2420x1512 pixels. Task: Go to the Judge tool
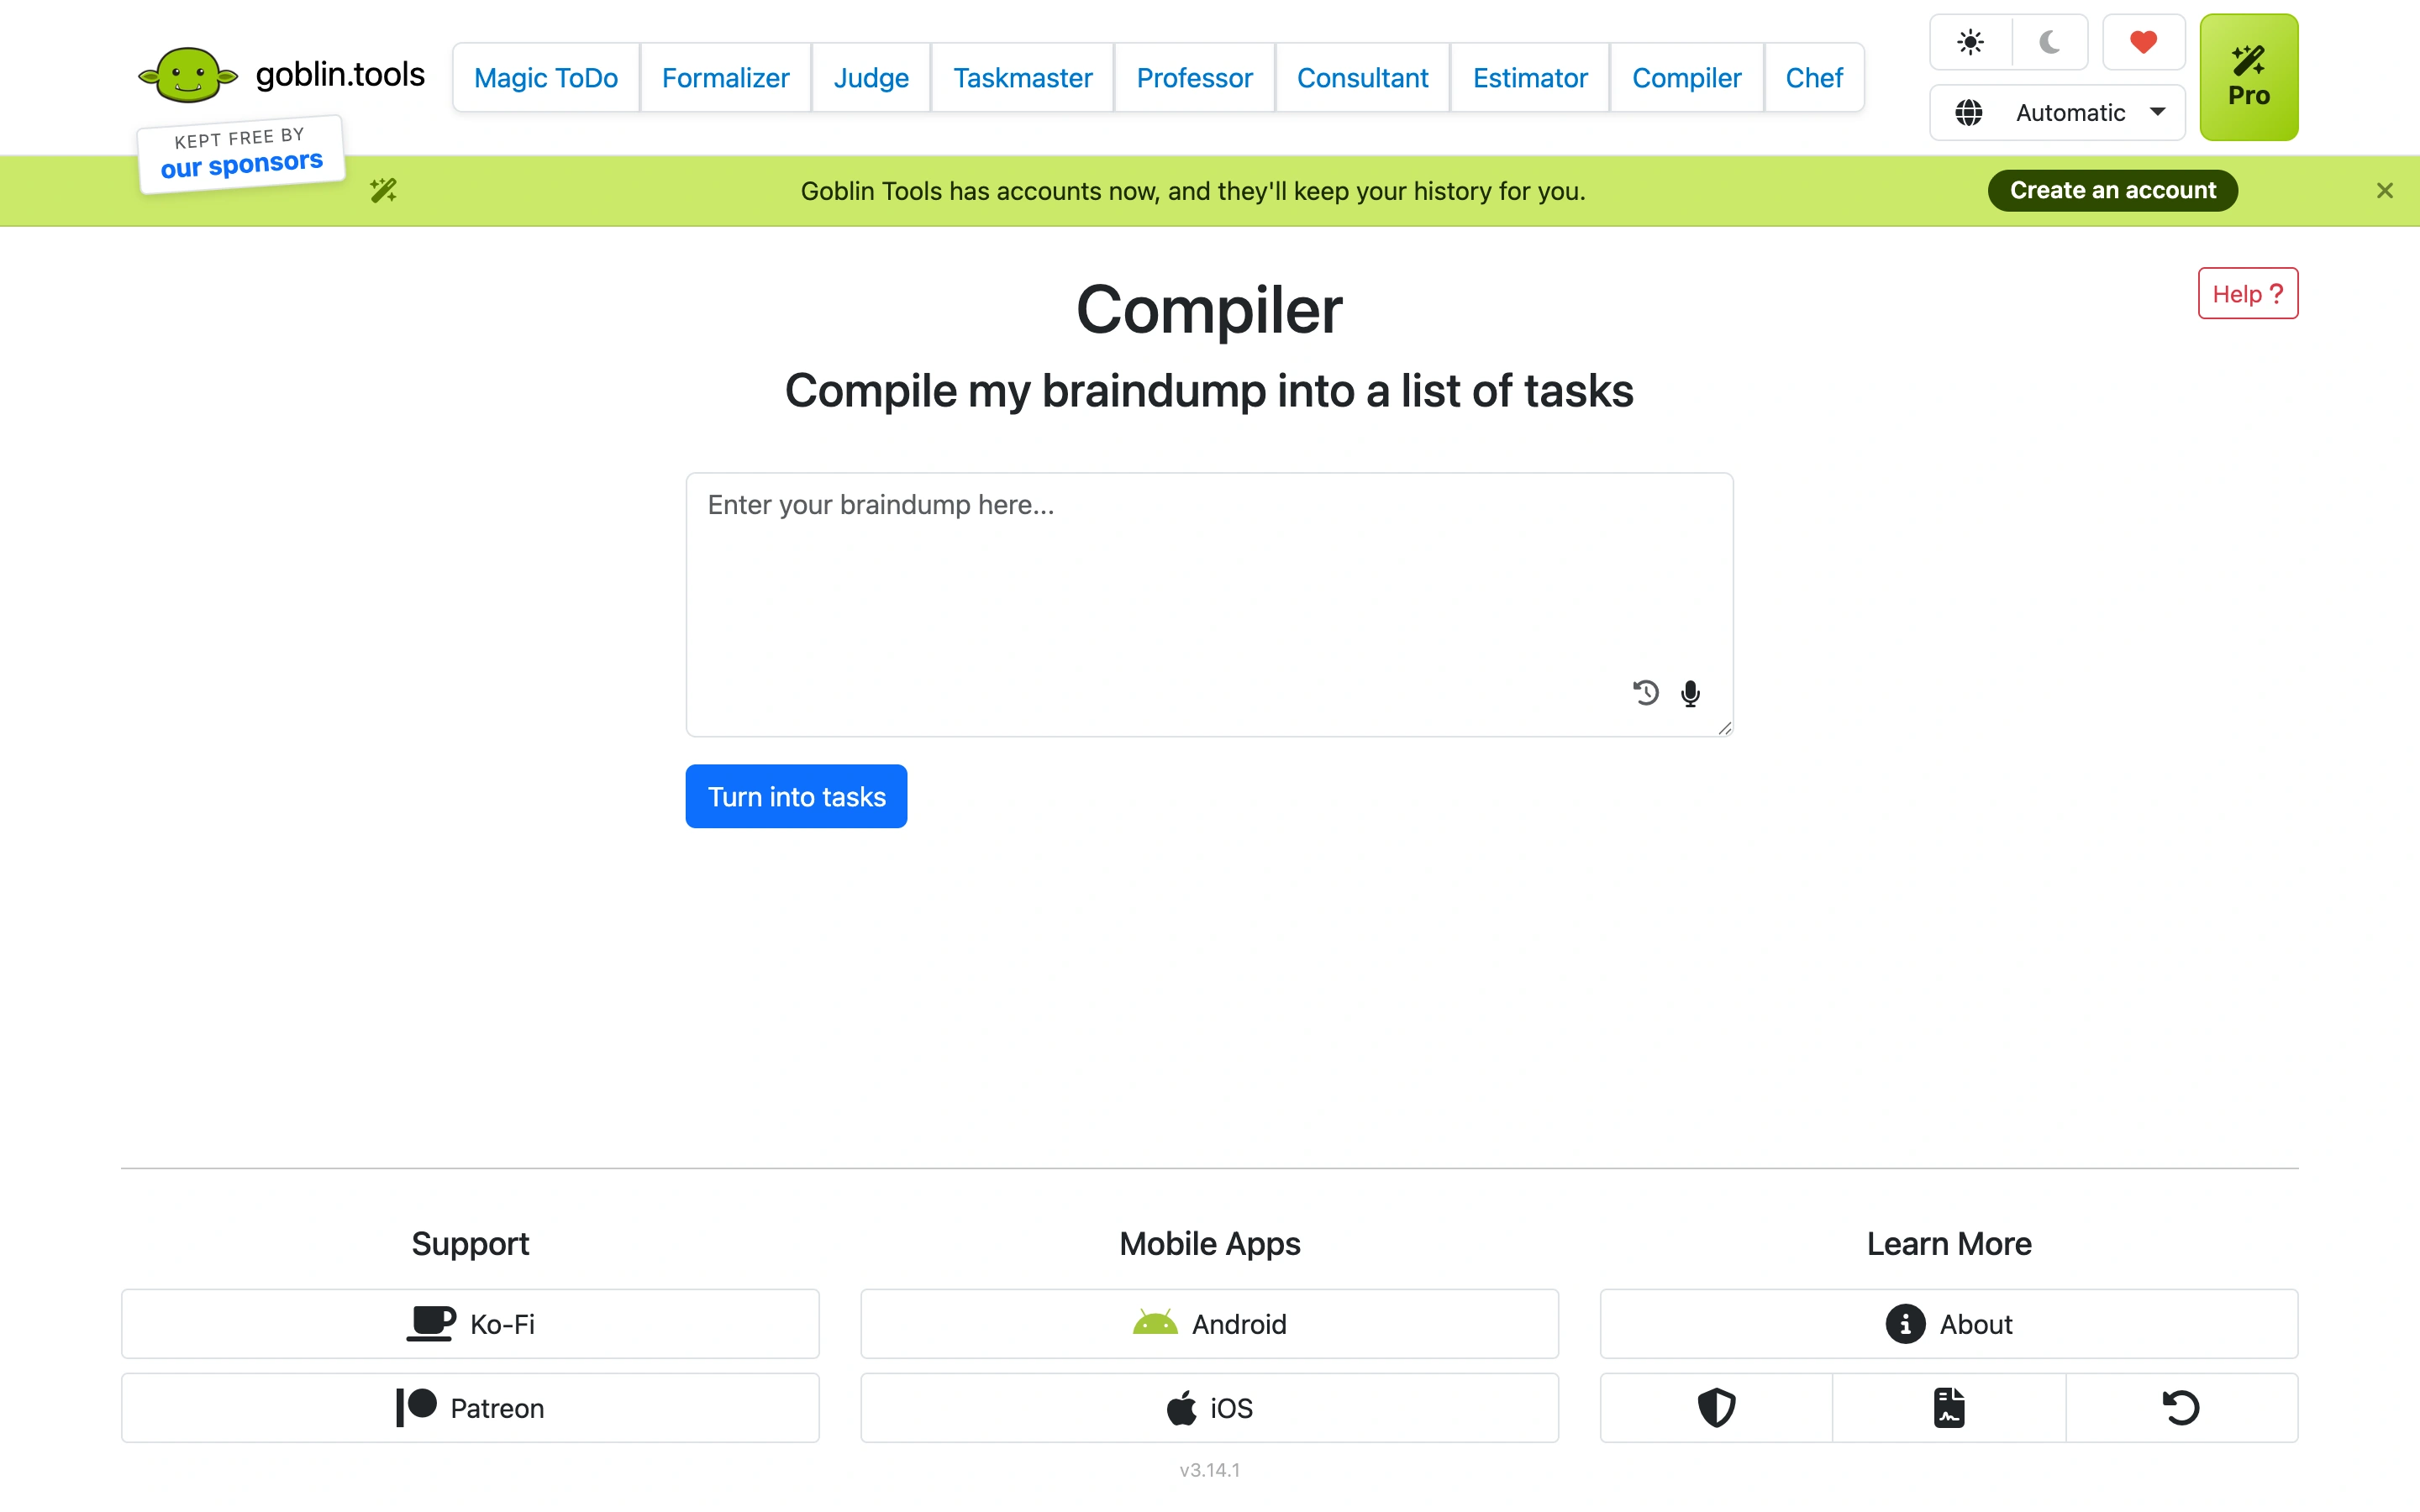(x=871, y=77)
